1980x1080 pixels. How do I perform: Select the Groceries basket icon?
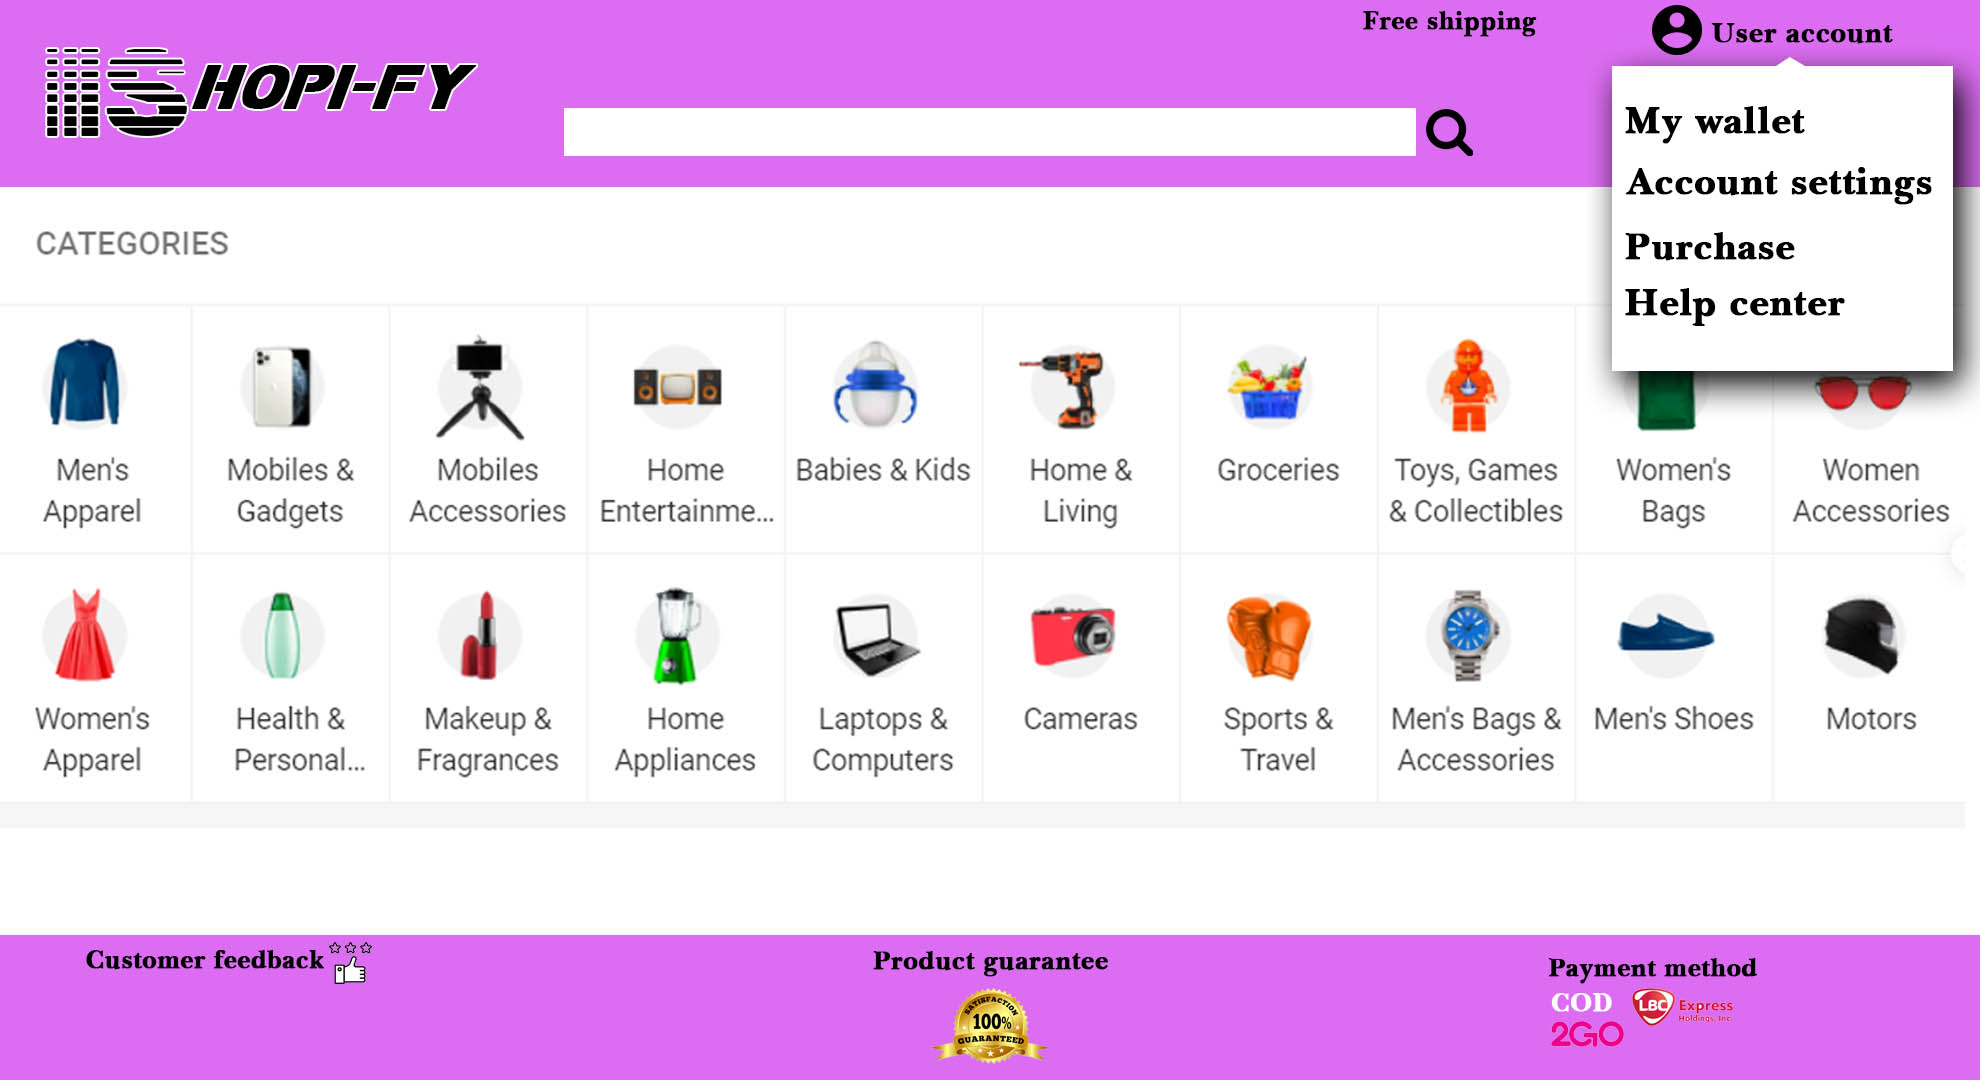coord(1270,386)
